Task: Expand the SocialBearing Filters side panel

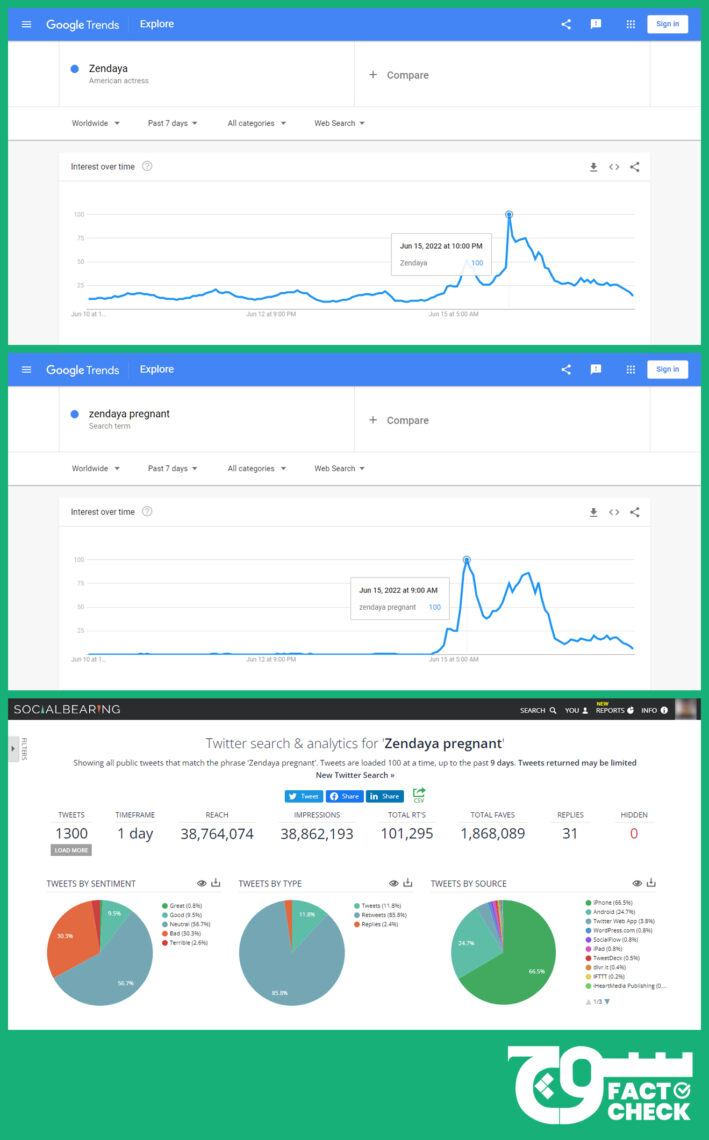Action: [13, 749]
